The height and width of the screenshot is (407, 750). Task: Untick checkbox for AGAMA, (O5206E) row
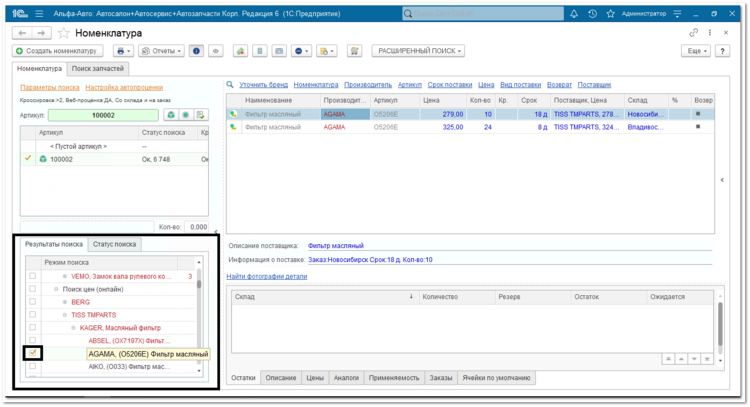pyautogui.click(x=33, y=353)
